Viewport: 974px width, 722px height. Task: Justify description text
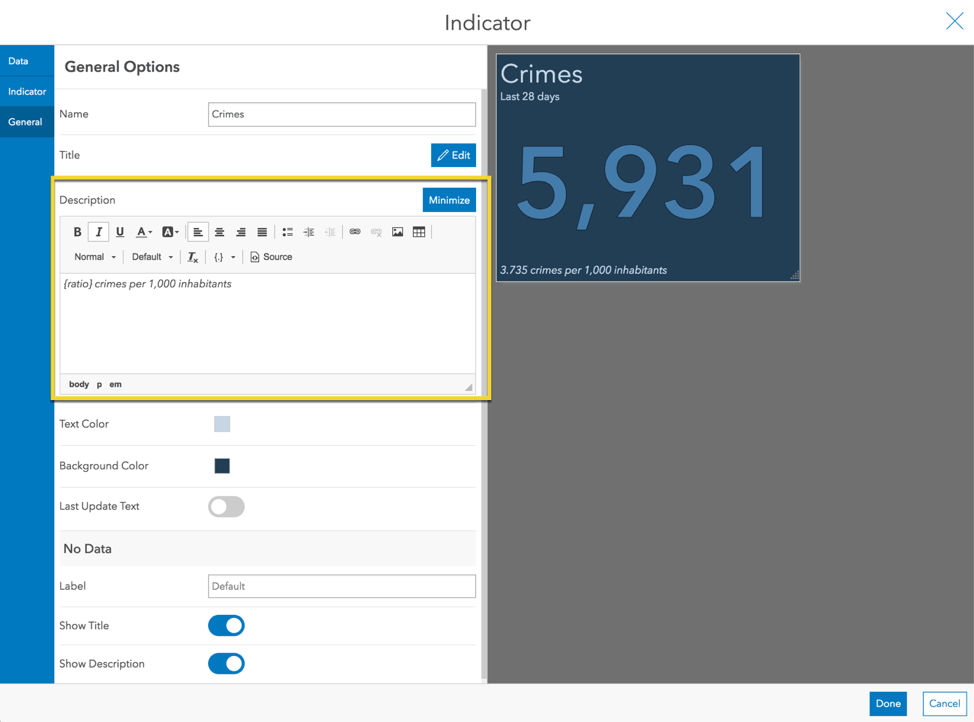pyautogui.click(x=262, y=232)
